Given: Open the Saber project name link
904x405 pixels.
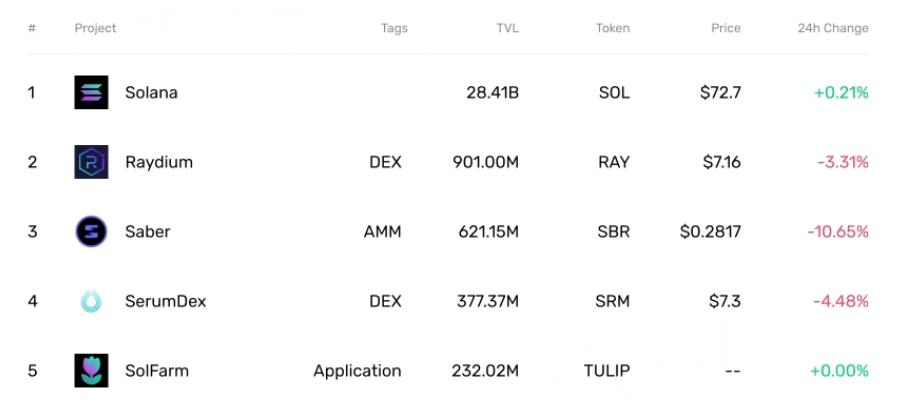Looking at the screenshot, I should [147, 232].
